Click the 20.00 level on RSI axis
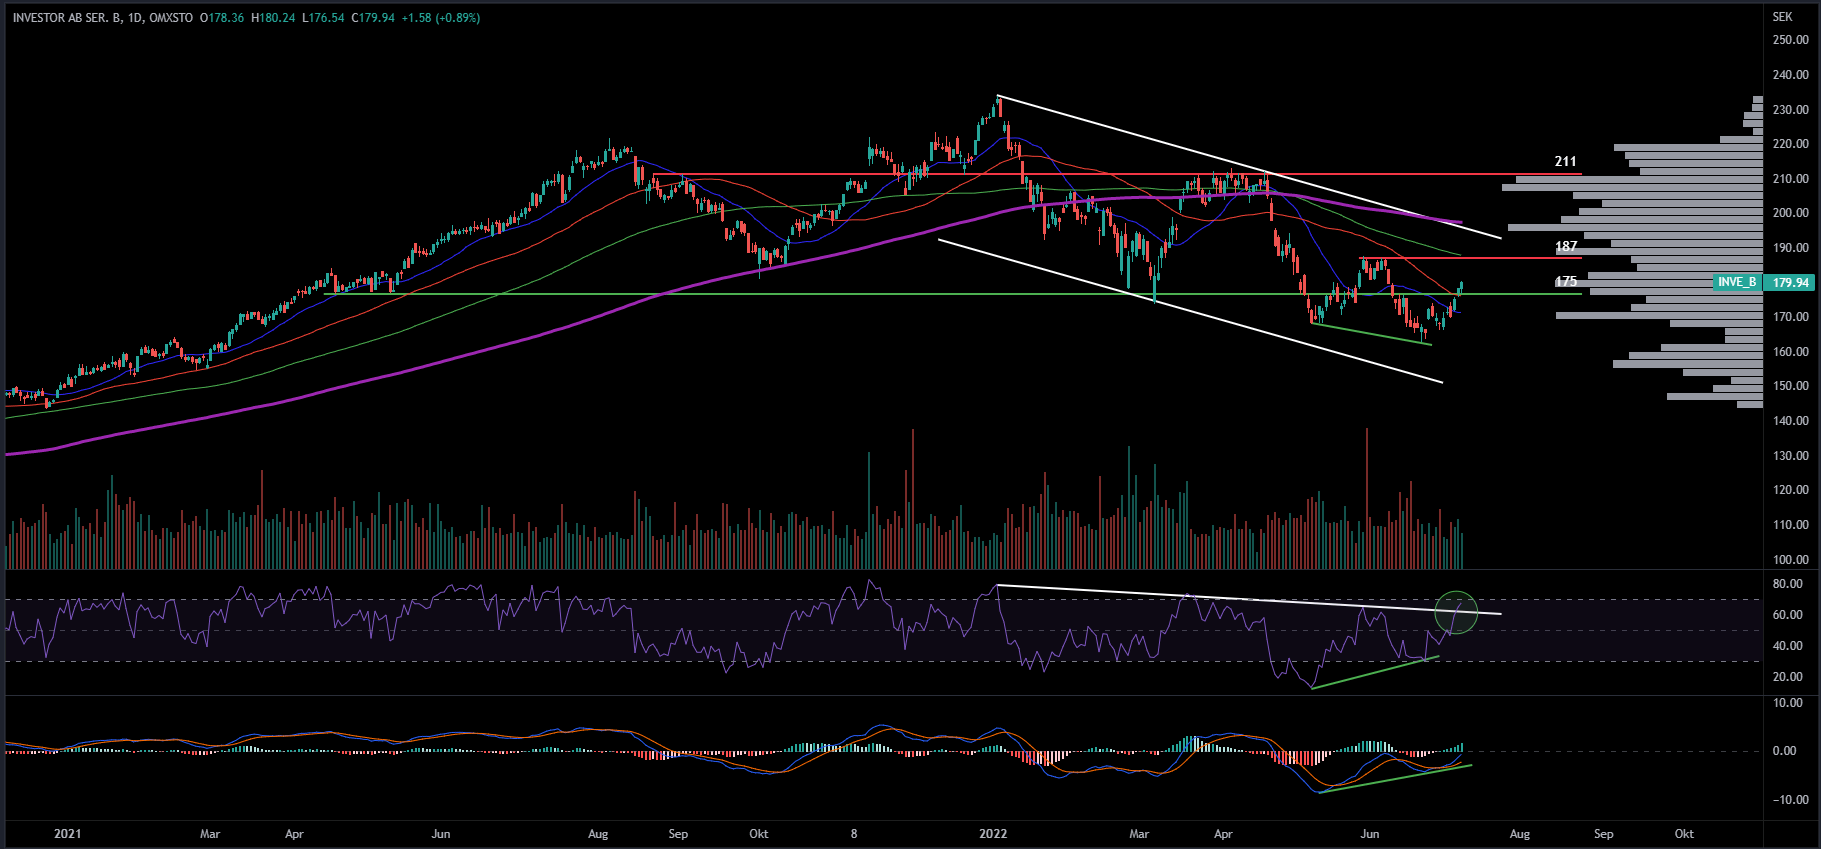The width and height of the screenshot is (1821, 849). 1788,677
